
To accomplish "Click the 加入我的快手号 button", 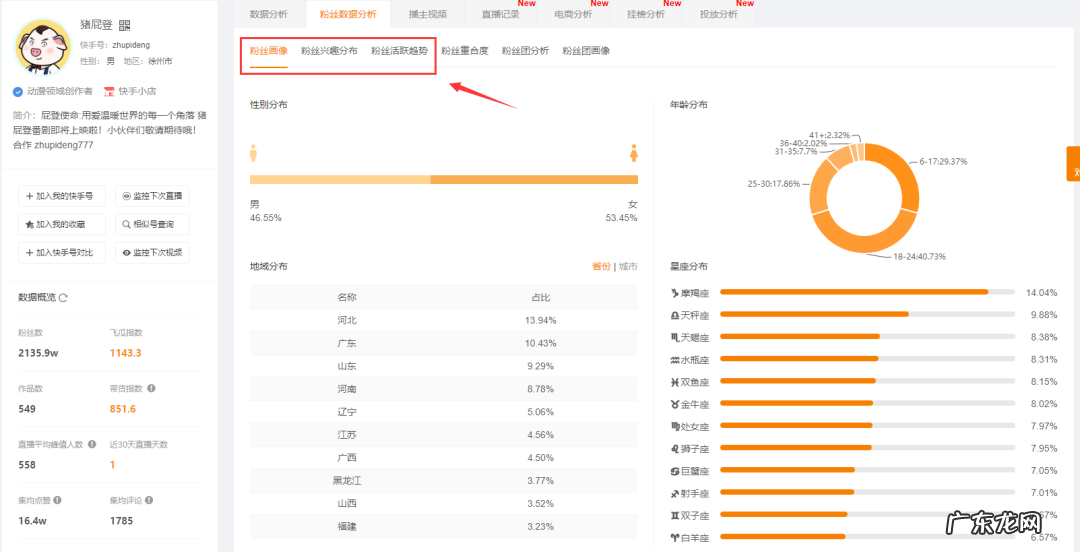I will (x=59, y=196).
